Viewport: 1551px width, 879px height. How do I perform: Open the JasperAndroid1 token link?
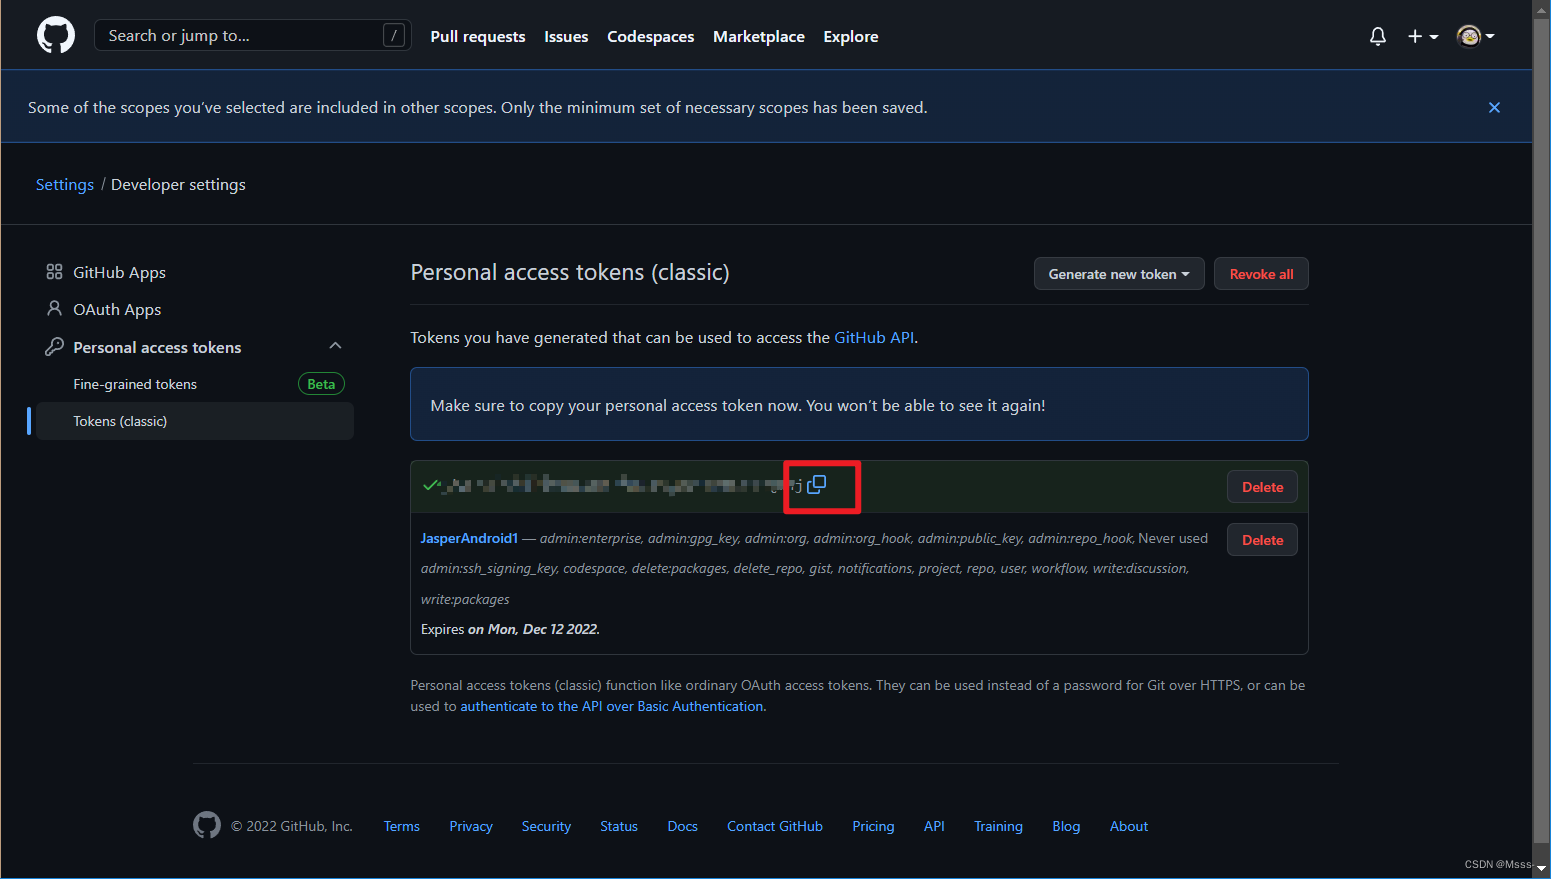(469, 538)
